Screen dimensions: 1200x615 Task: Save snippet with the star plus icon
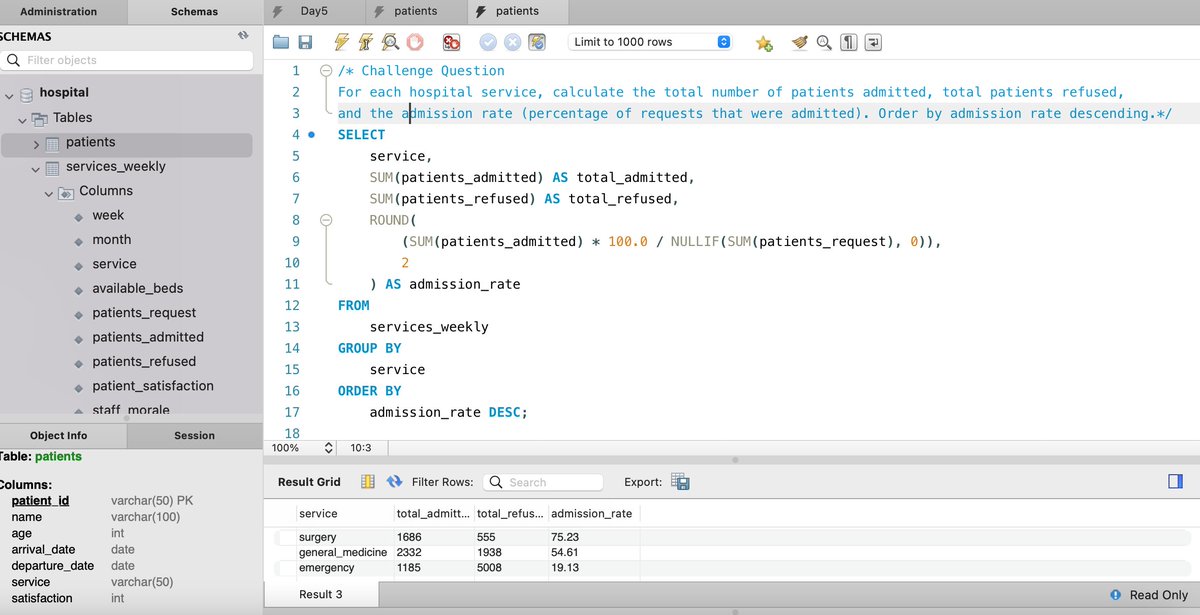point(764,42)
